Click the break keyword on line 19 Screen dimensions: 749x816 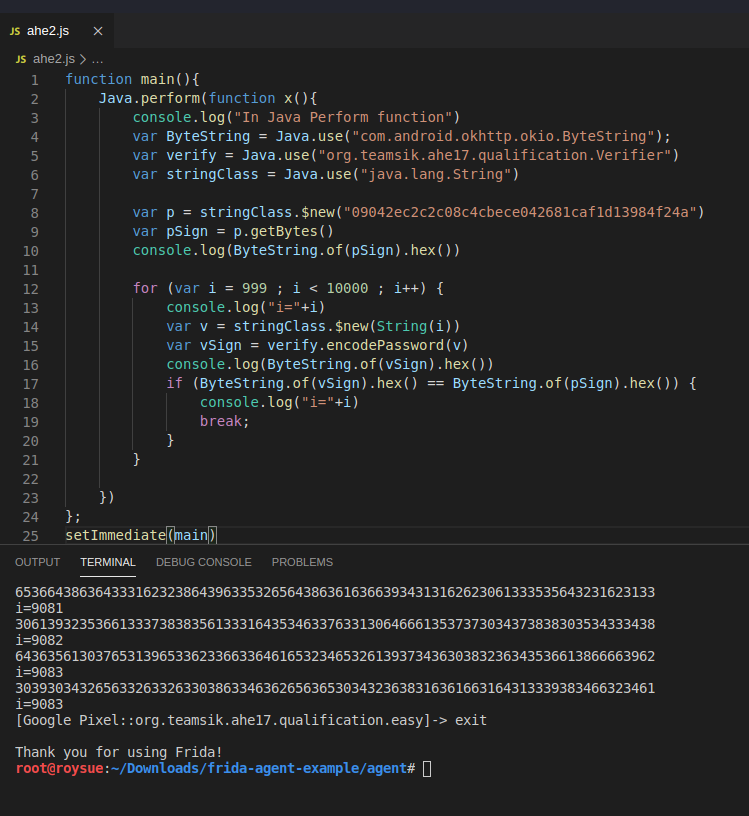223,421
